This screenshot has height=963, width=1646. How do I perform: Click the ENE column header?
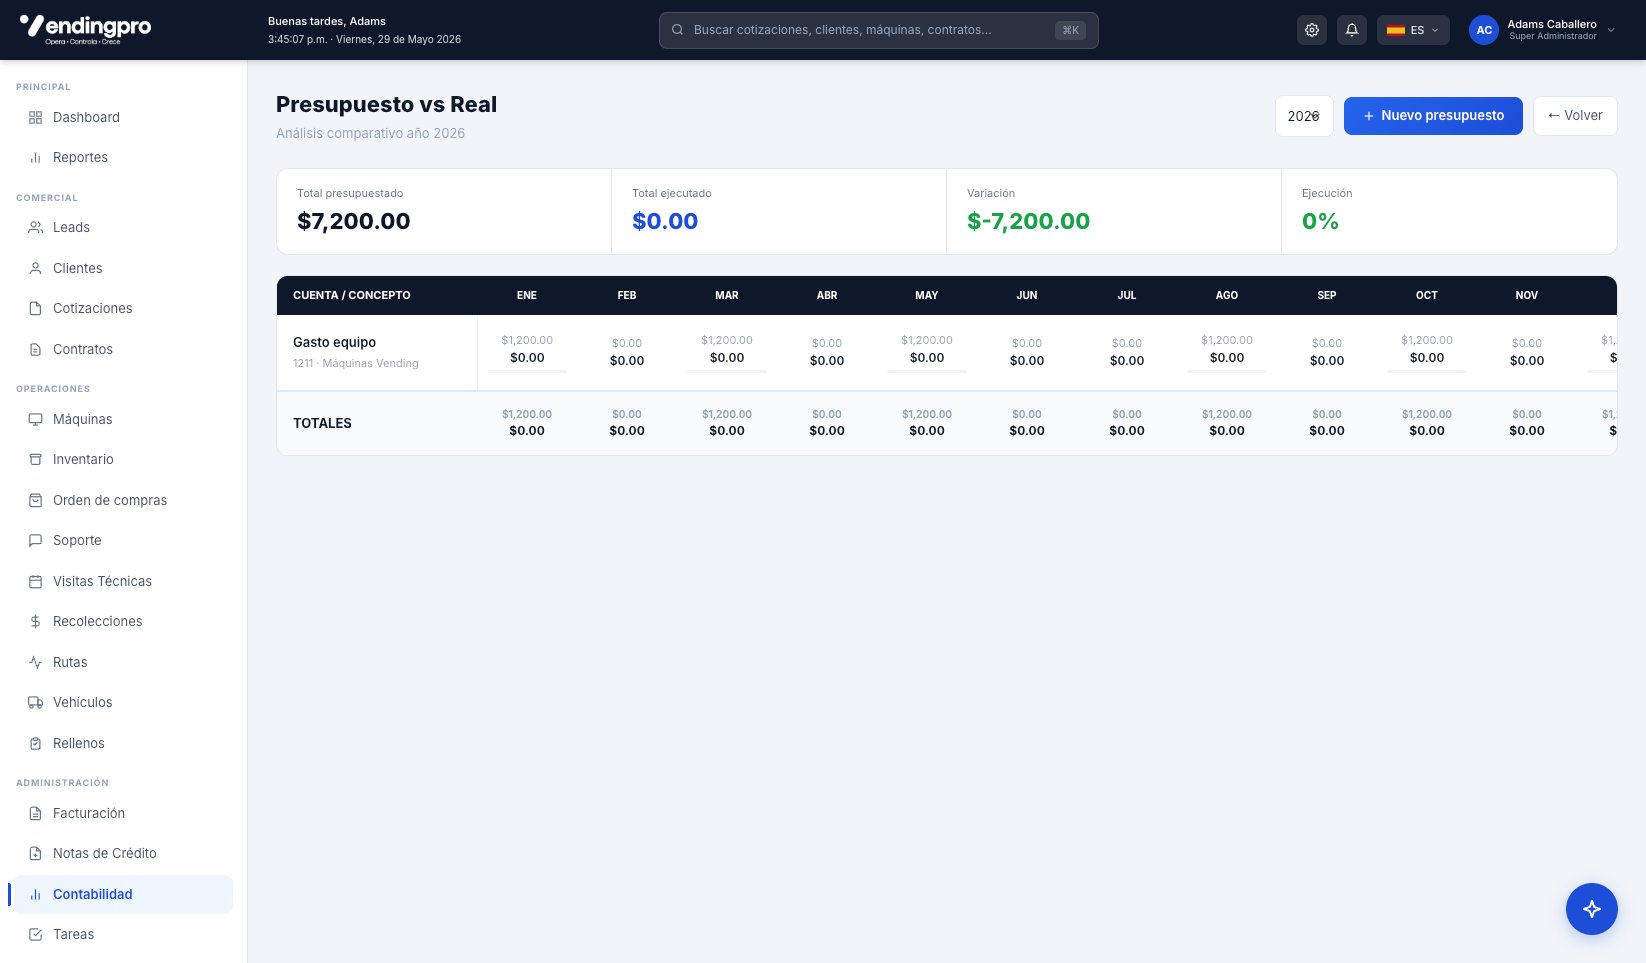pos(527,295)
